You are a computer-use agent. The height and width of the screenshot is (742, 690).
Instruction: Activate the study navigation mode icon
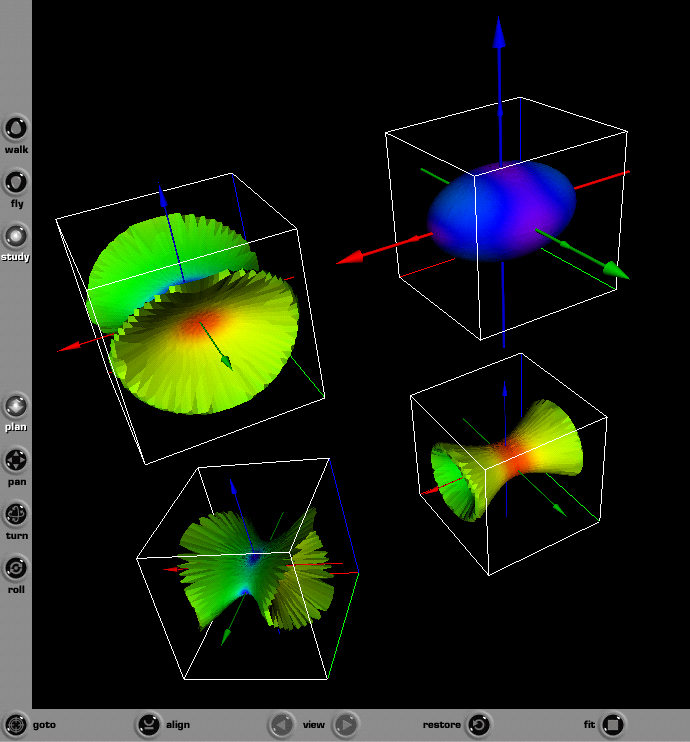16,236
